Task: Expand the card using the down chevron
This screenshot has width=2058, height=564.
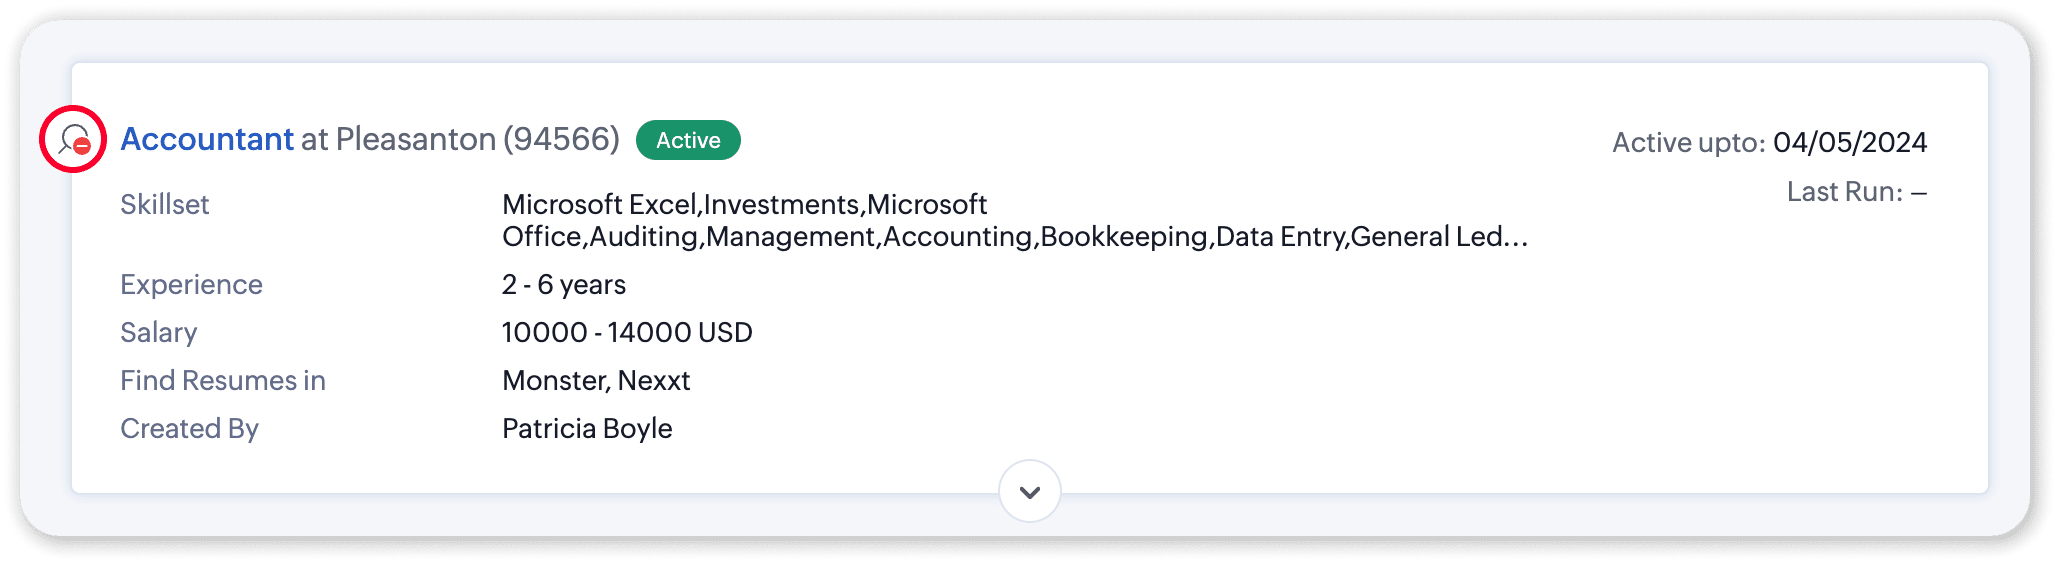Action: pos(1029,491)
